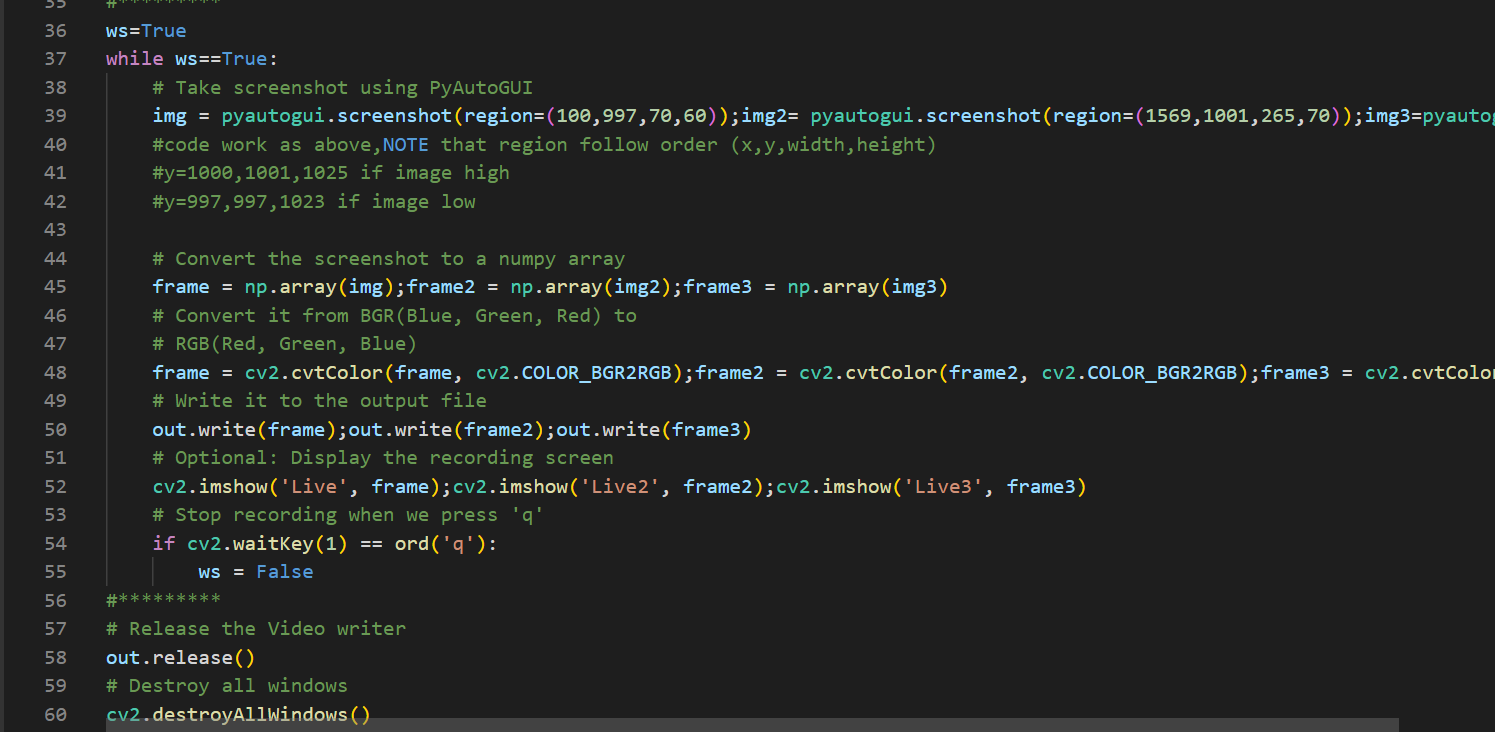Screen dimensions: 1495x732
Task: Click the 'if' keyword on line 54
Action: click(x=163, y=544)
